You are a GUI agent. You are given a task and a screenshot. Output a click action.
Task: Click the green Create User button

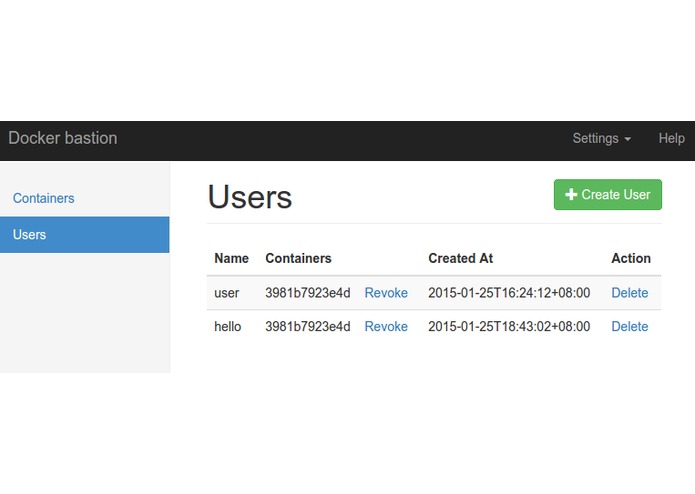[x=608, y=194]
